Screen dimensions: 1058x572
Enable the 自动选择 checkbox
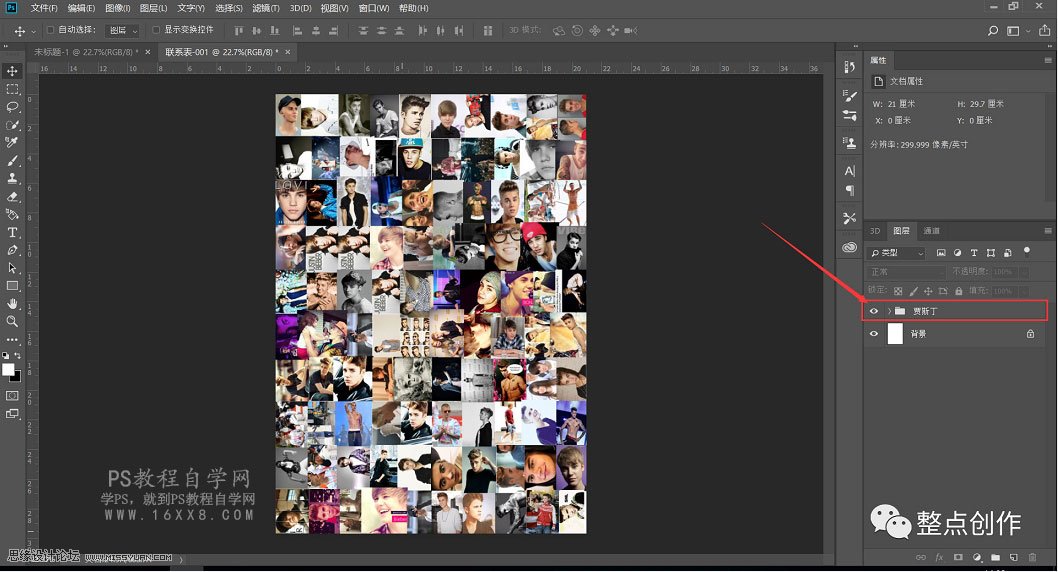50,30
